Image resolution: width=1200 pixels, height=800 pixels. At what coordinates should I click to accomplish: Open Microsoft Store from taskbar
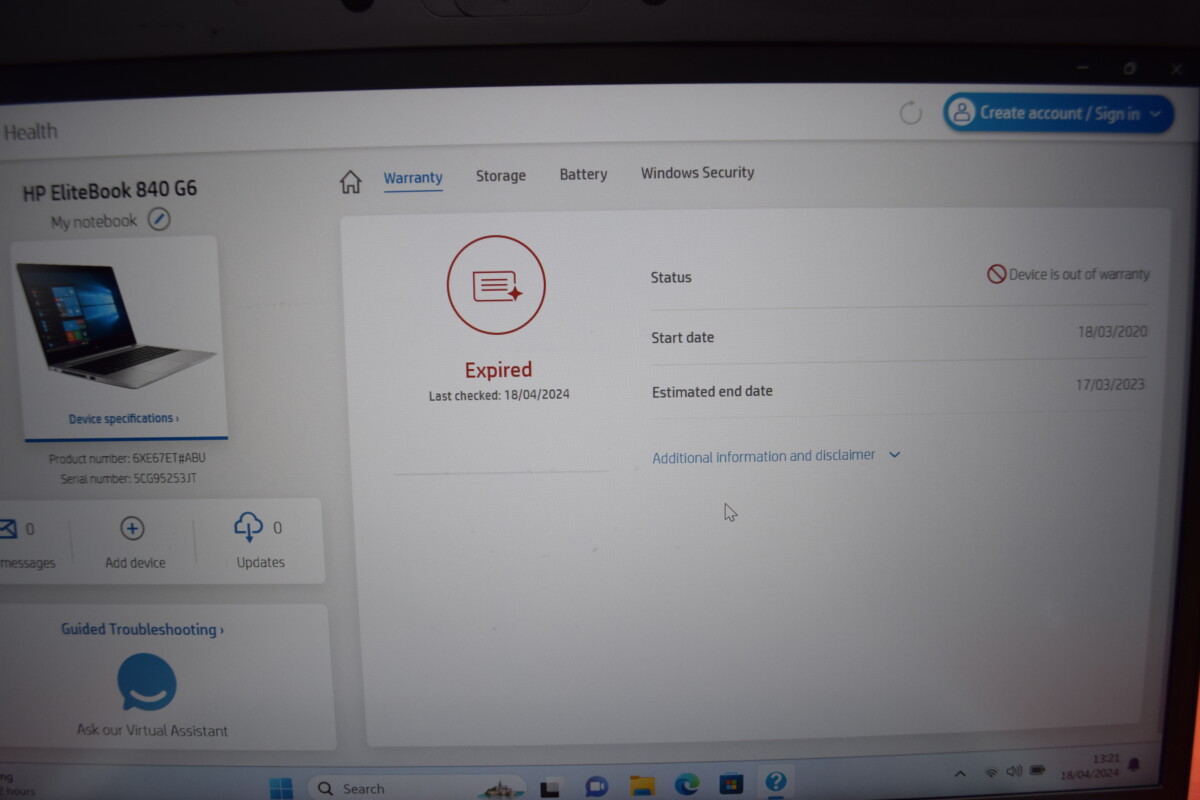731,784
